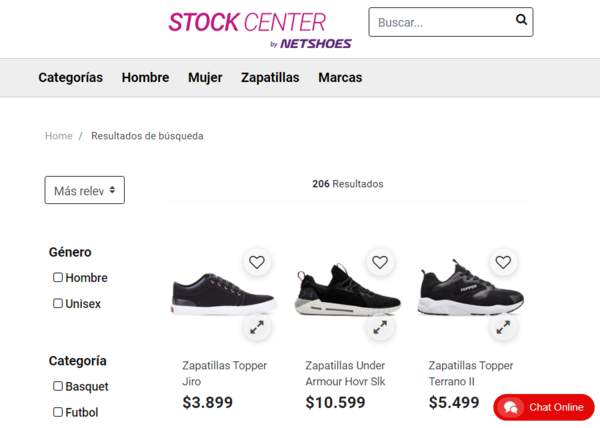Tick the Basquet category checkbox
The width and height of the screenshot is (600, 428).
click(58, 386)
